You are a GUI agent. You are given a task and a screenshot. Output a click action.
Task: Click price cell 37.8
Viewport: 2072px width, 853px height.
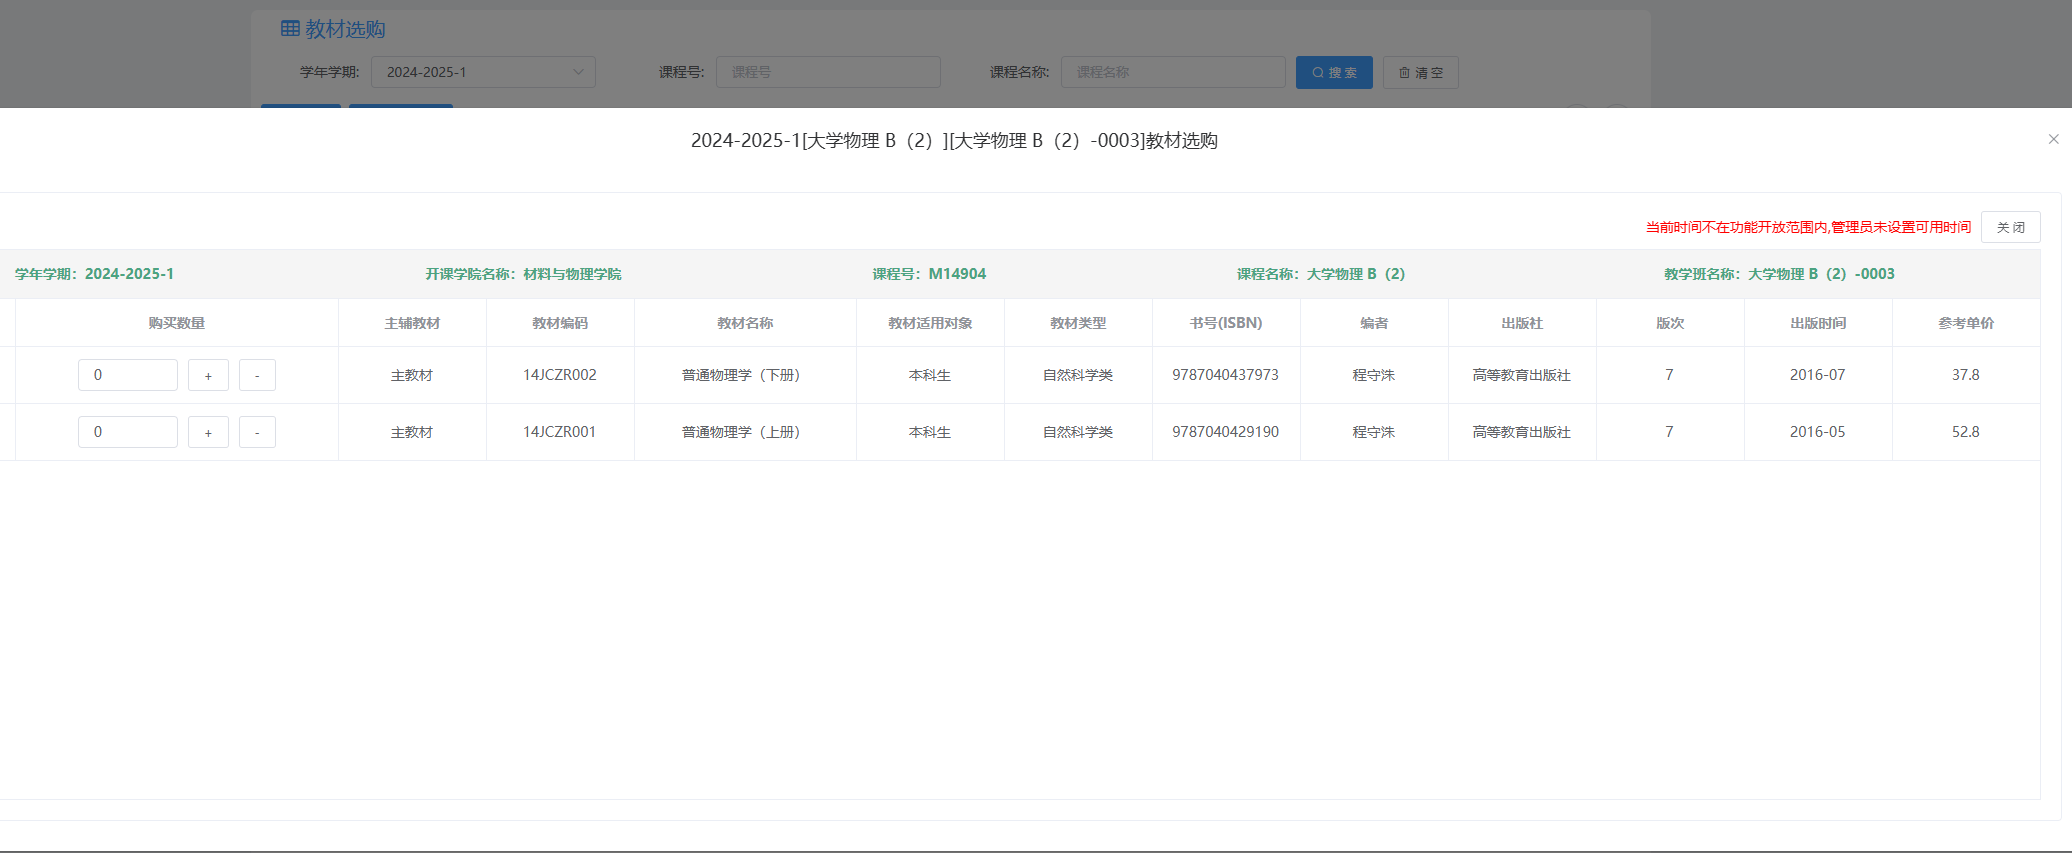pos(1966,375)
